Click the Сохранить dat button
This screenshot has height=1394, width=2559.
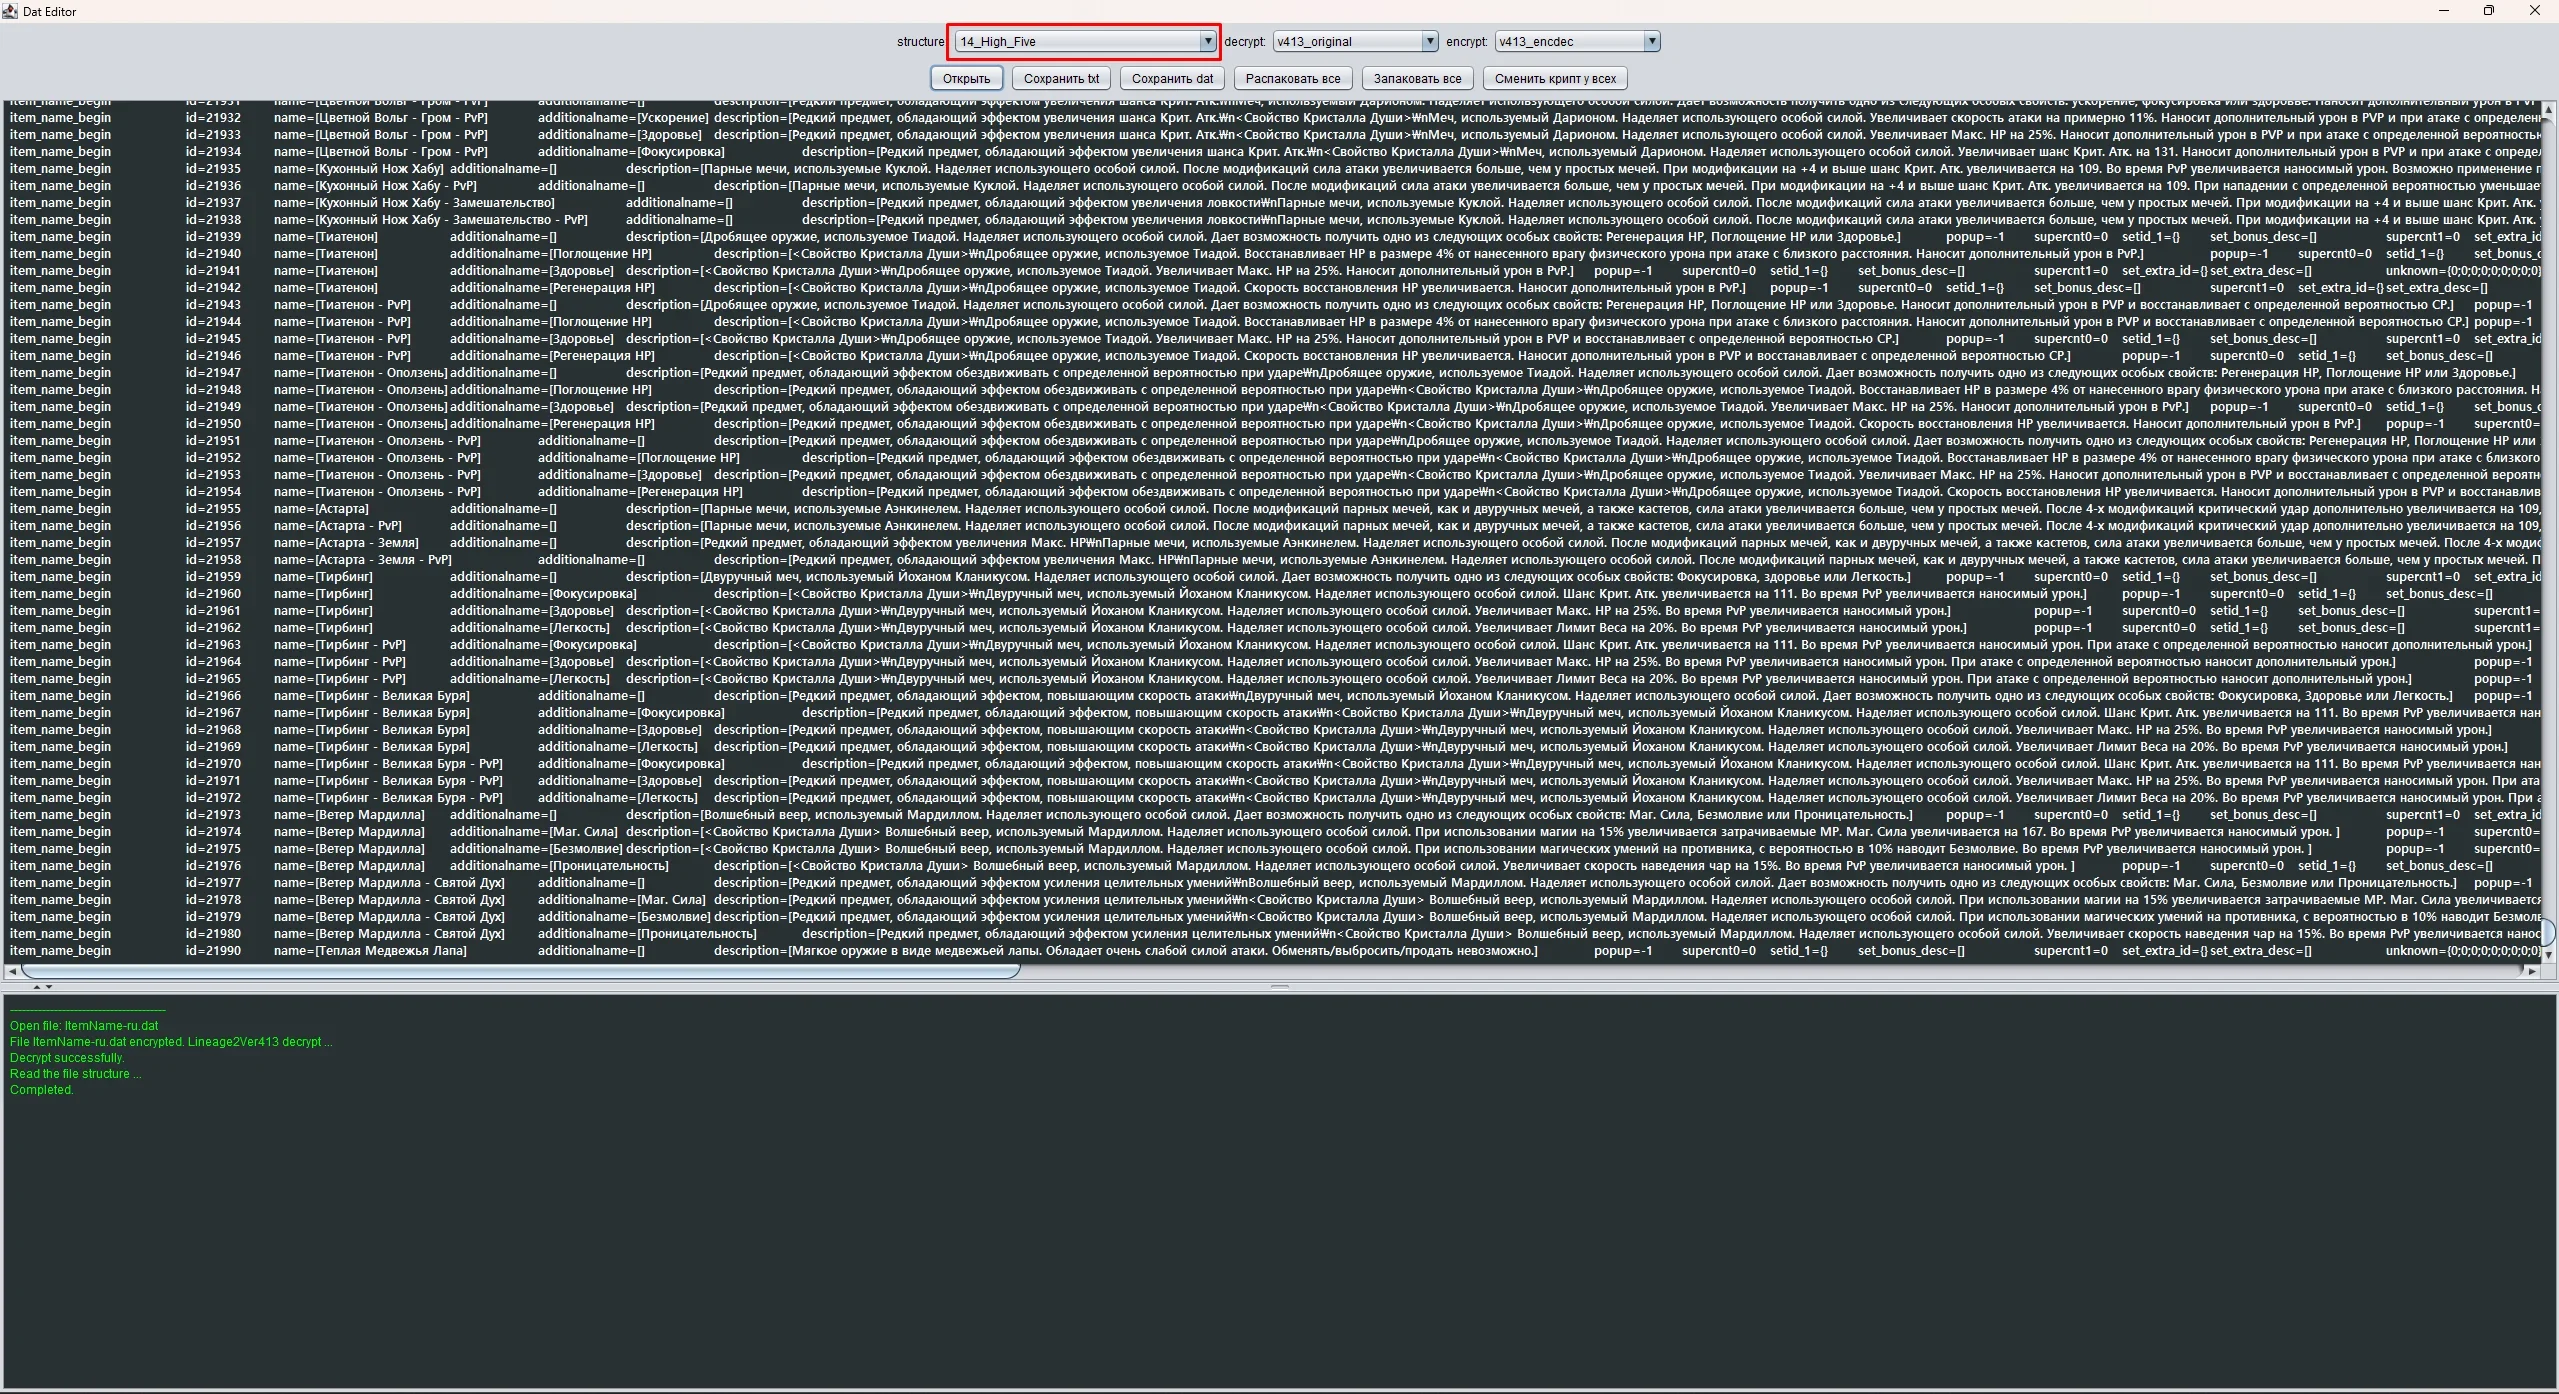(x=1172, y=78)
